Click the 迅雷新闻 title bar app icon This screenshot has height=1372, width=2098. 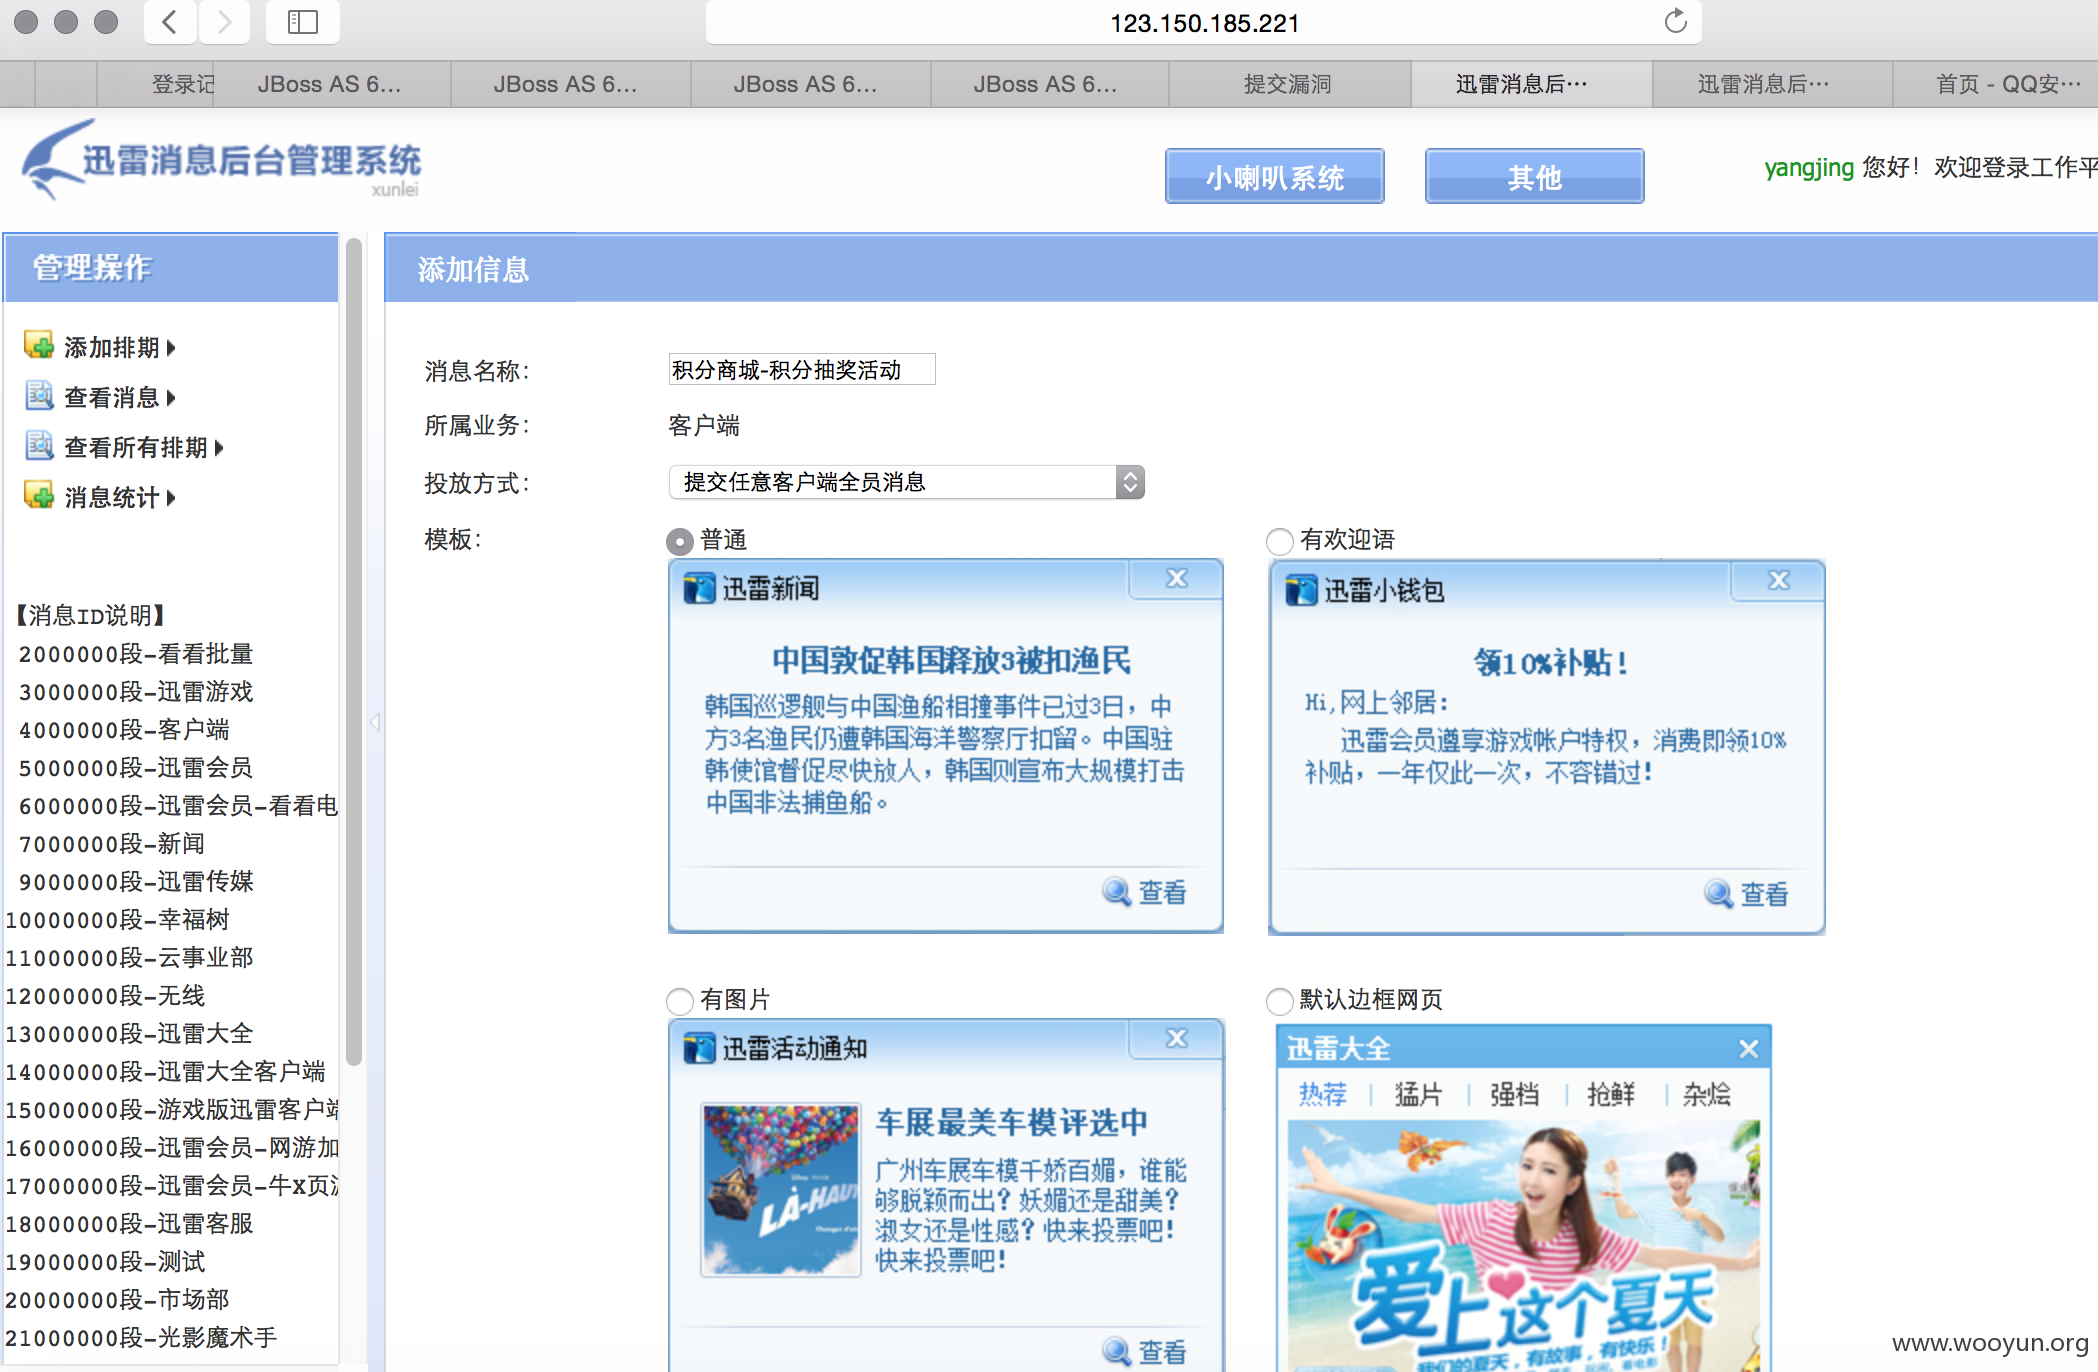pos(699,589)
